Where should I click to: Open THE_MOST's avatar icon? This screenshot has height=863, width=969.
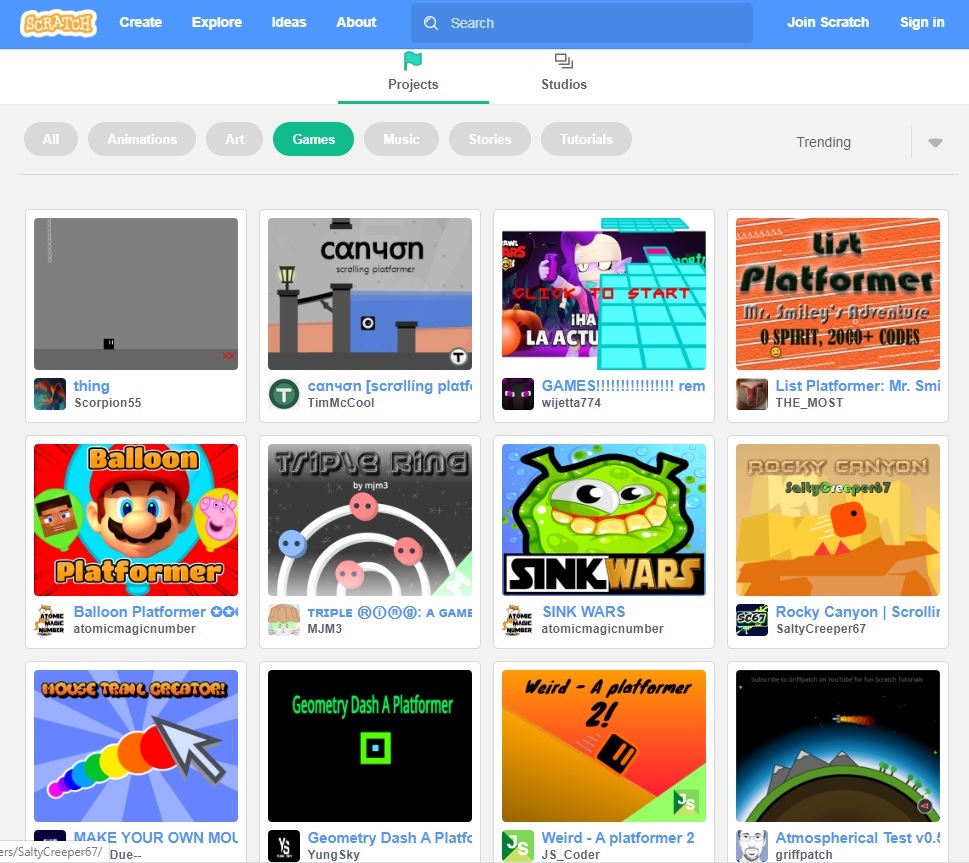[x=752, y=394]
